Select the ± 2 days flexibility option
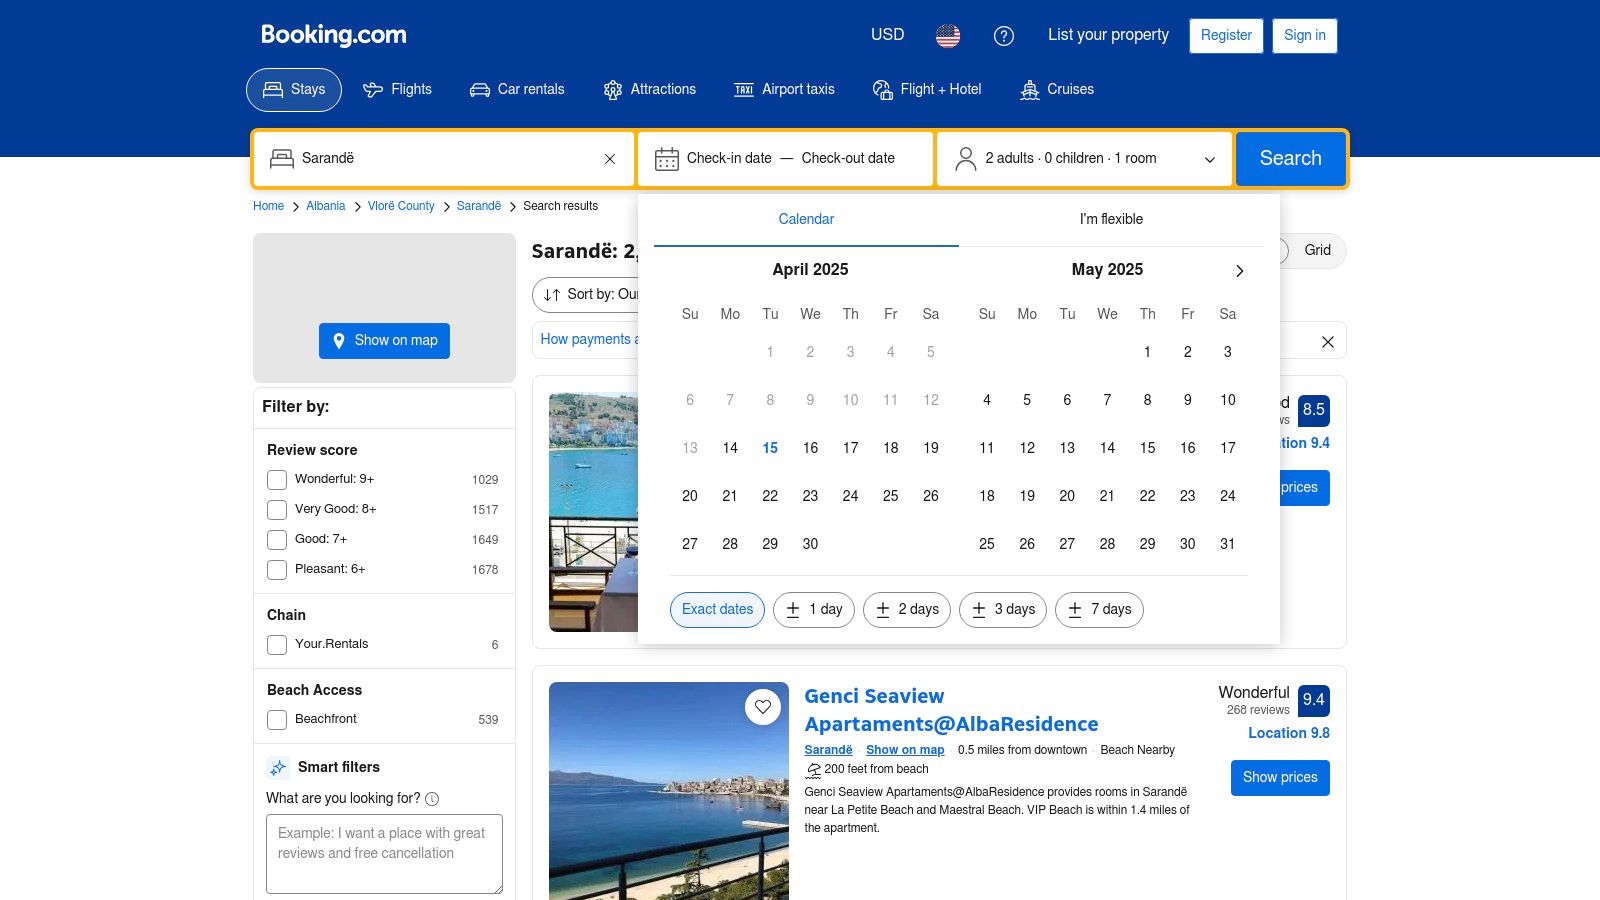The width and height of the screenshot is (1600, 900). 907,610
